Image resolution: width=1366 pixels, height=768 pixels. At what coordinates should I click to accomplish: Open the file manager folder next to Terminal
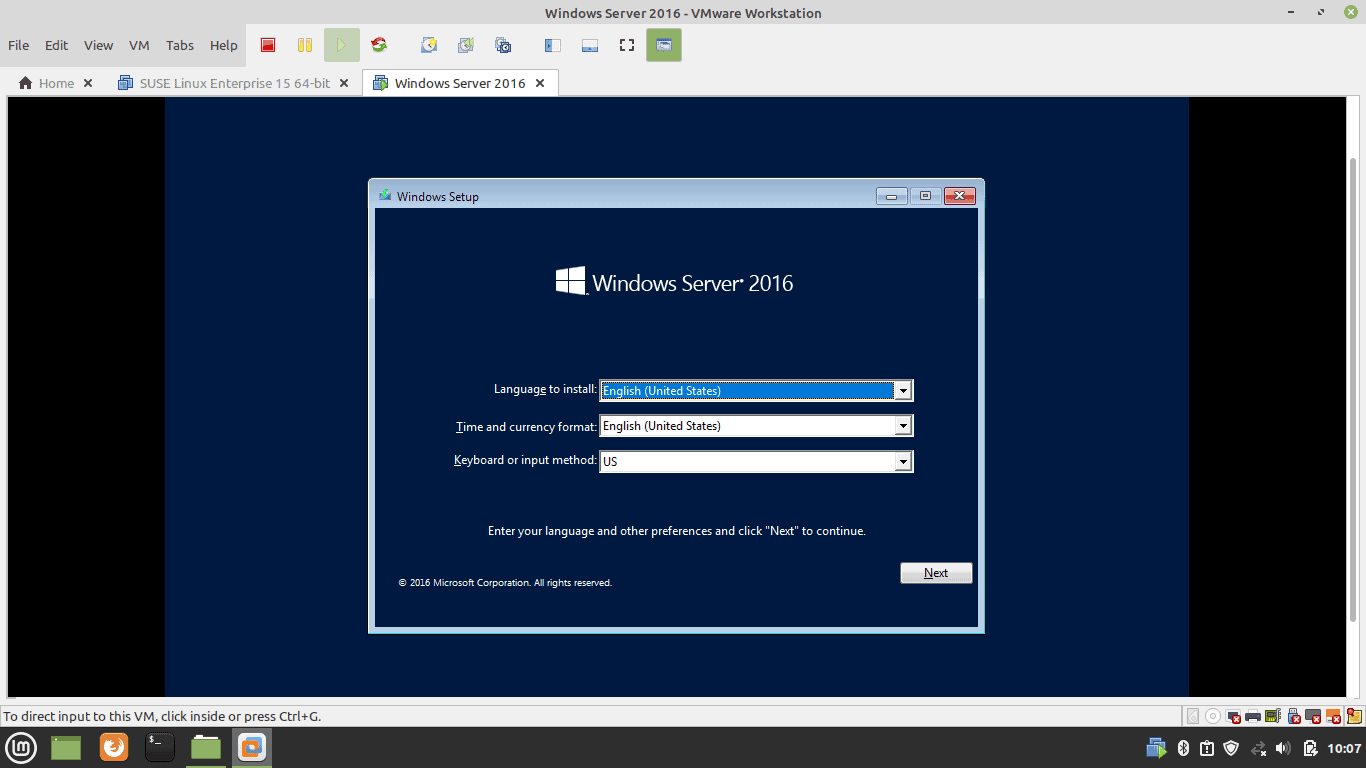point(206,747)
